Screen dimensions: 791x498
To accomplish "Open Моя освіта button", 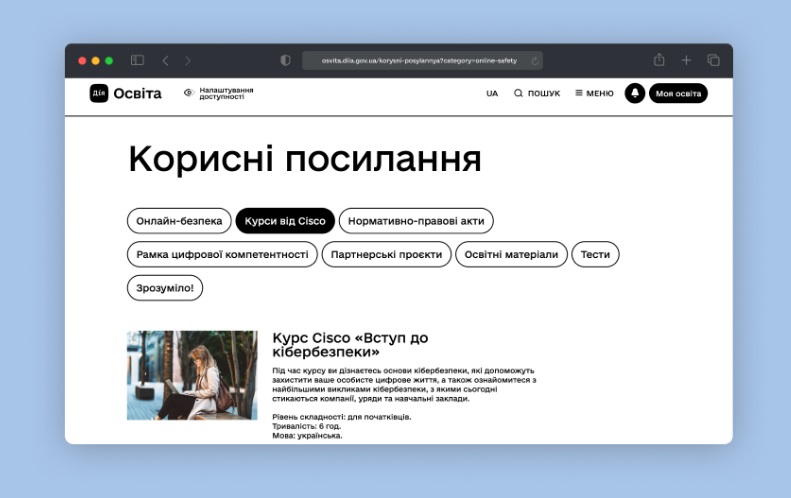I will (678, 93).
